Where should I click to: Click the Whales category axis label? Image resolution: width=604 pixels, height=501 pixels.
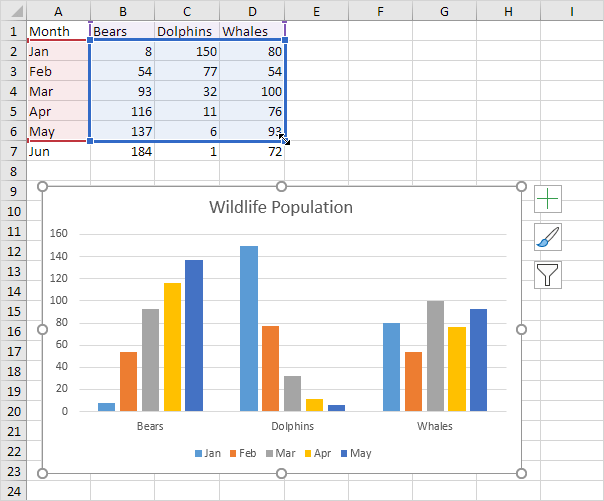click(433, 426)
